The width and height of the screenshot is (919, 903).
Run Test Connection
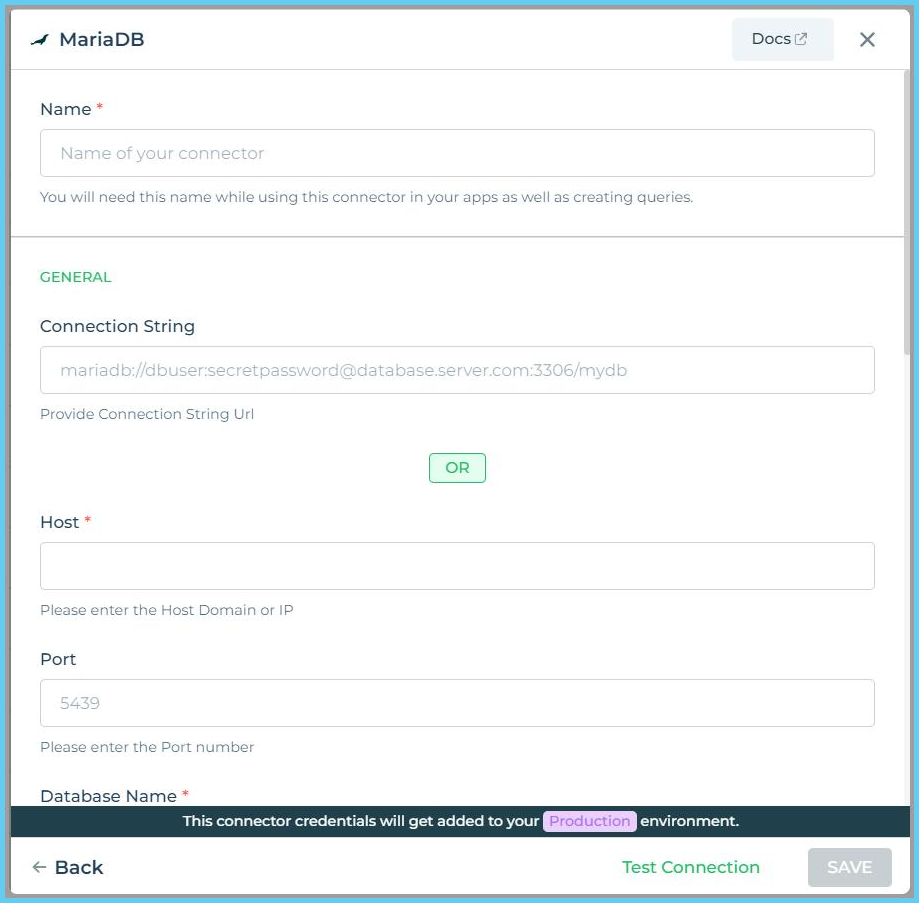pyautogui.click(x=690, y=867)
